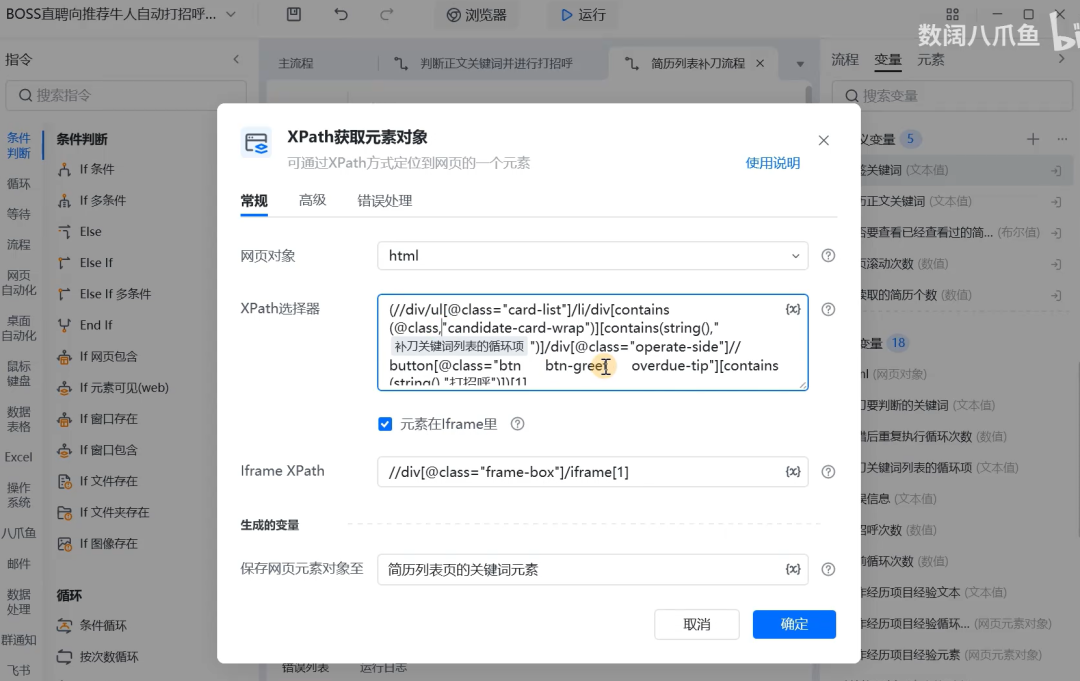Untick the 元素在Iframe里 checkbox

point(385,424)
